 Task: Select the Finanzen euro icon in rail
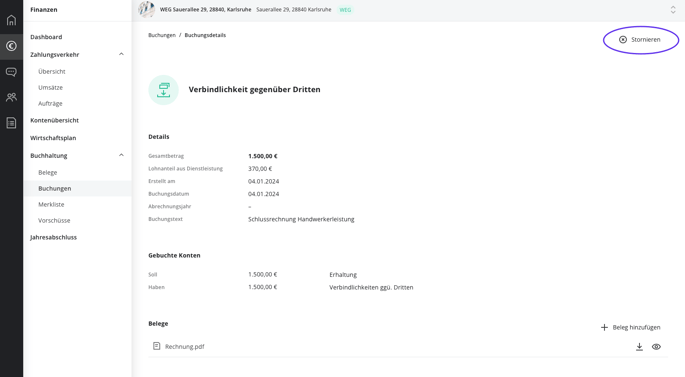click(x=11, y=46)
